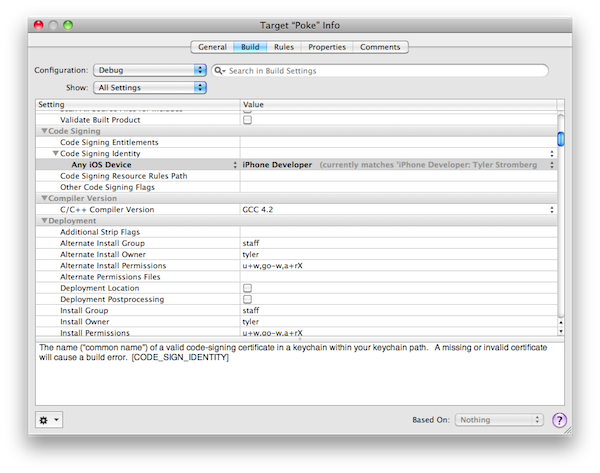Collapse the Code Signing section
The width and height of the screenshot is (600, 473).
(x=44, y=131)
